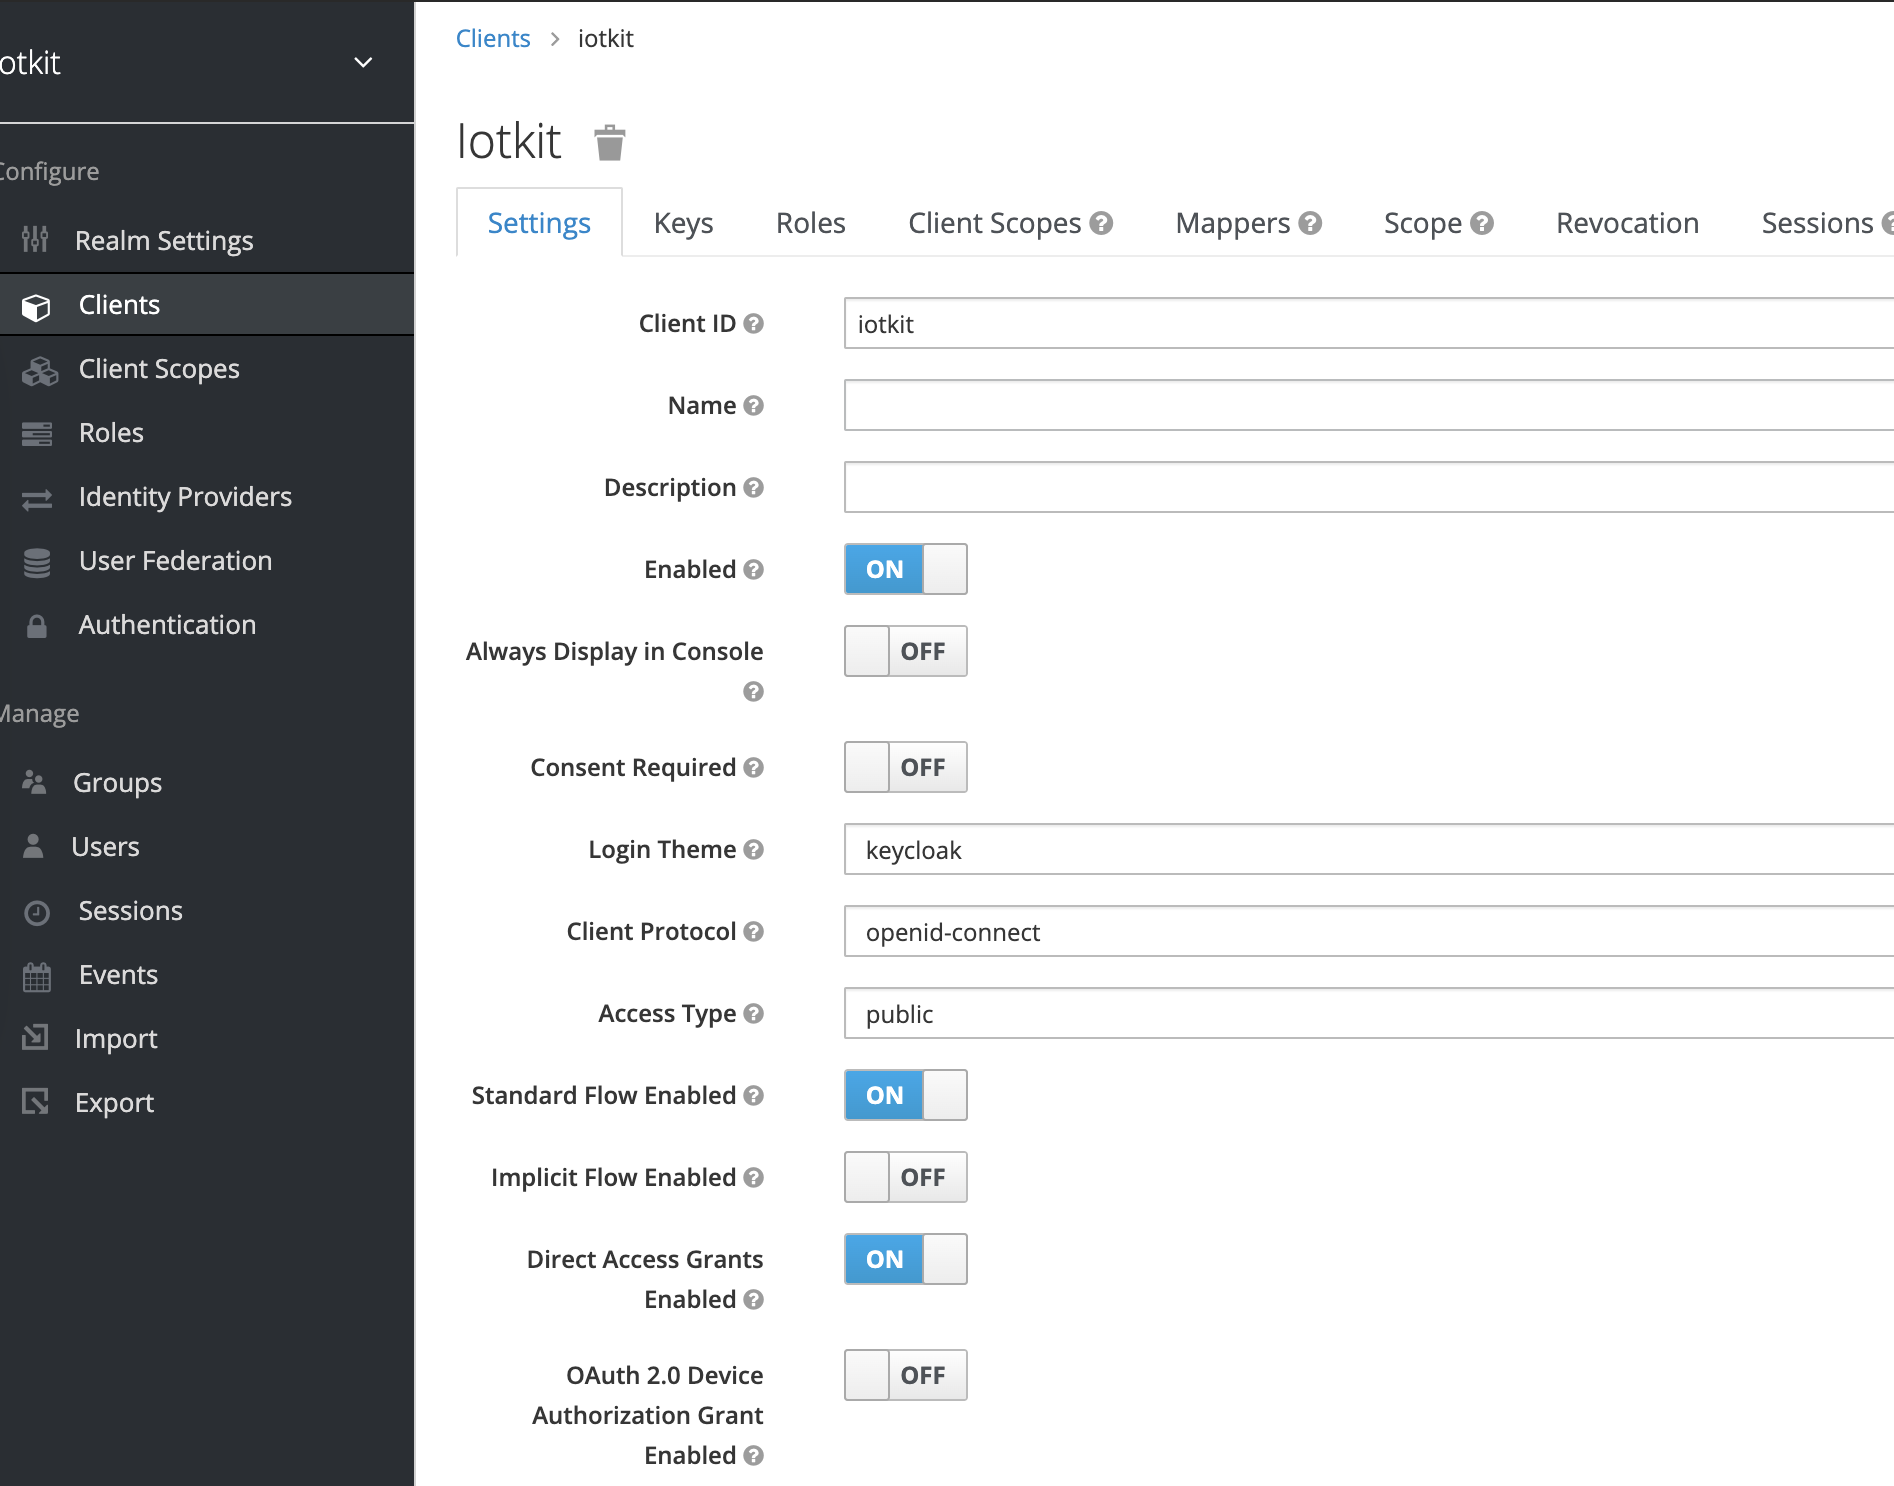Screen dimensions: 1894x1486
Task: Show help tooltip for Implicit Flow Enabled
Action: (x=754, y=1177)
